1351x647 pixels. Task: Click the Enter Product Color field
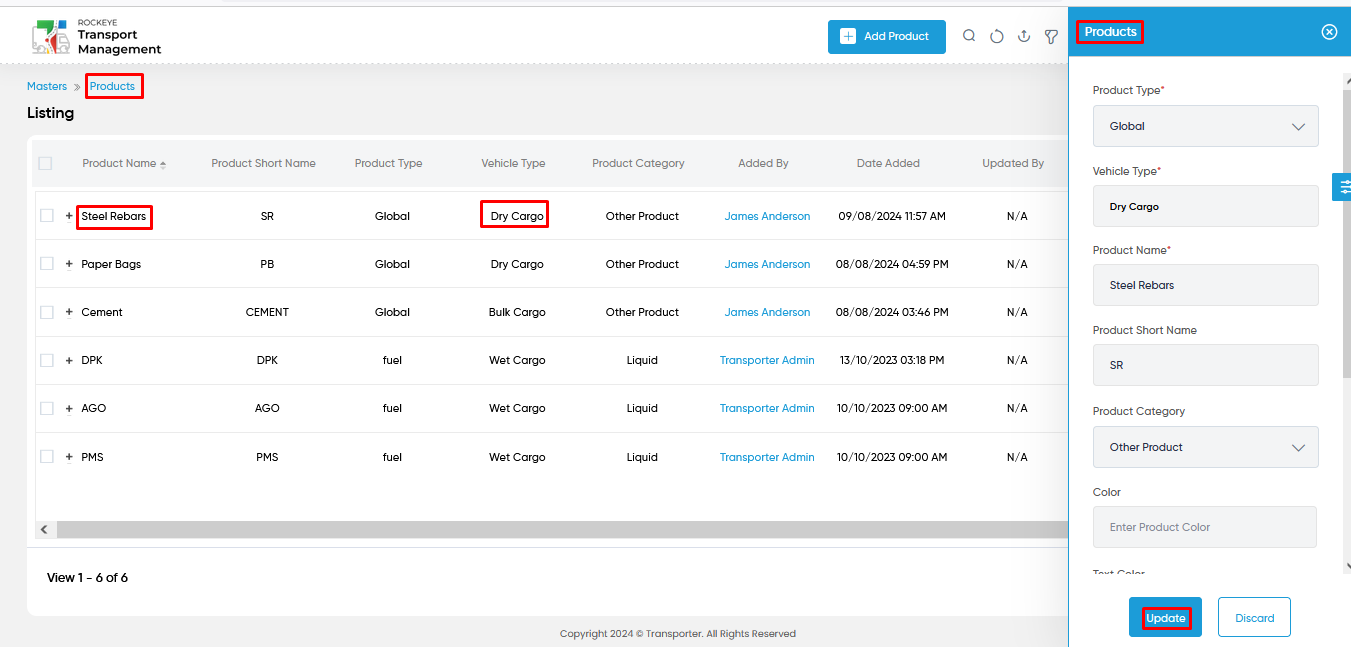[1205, 527]
